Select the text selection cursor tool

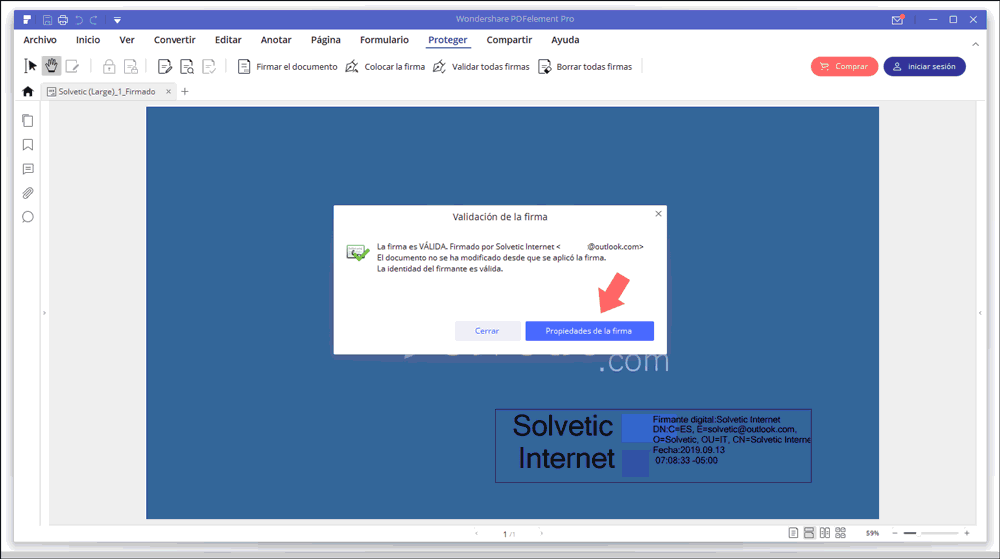coord(30,66)
